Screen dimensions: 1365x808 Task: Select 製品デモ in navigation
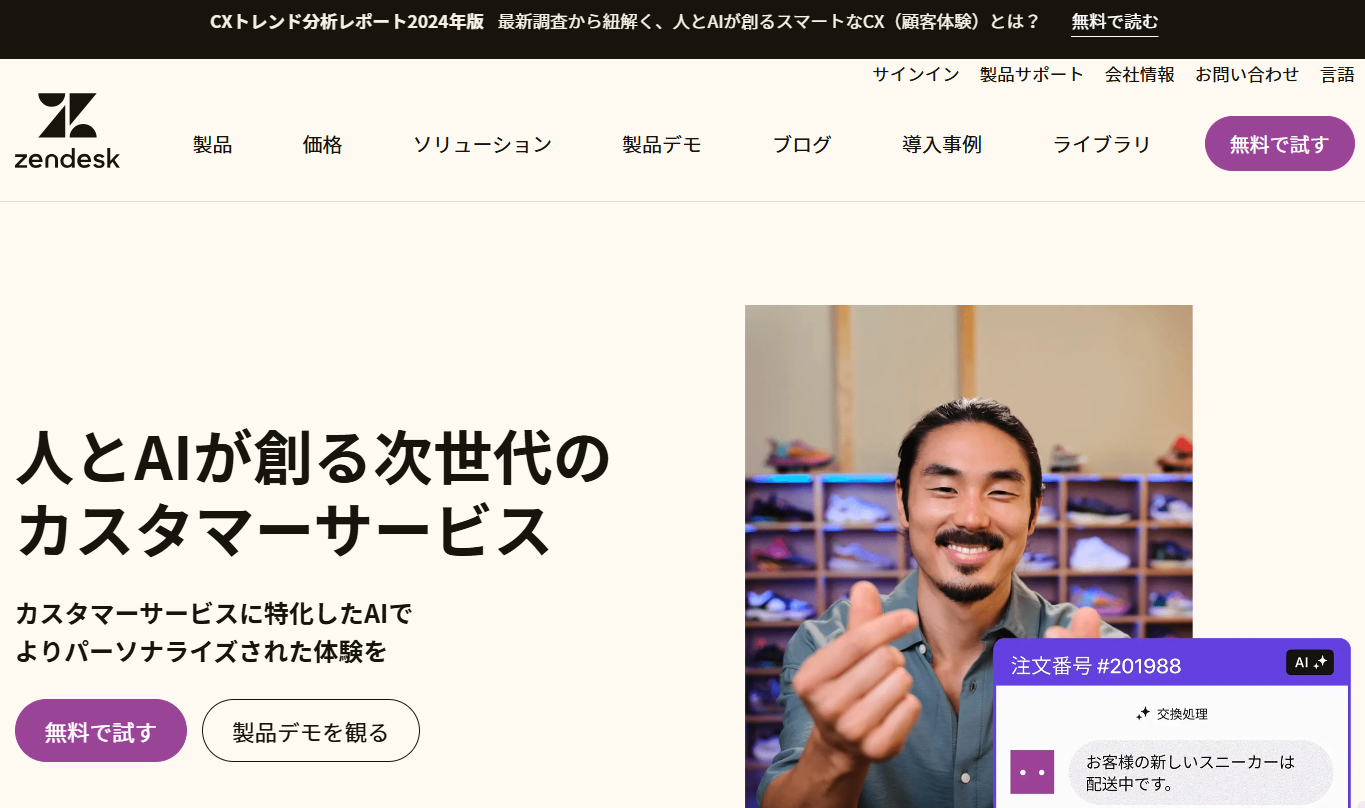(662, 144)
